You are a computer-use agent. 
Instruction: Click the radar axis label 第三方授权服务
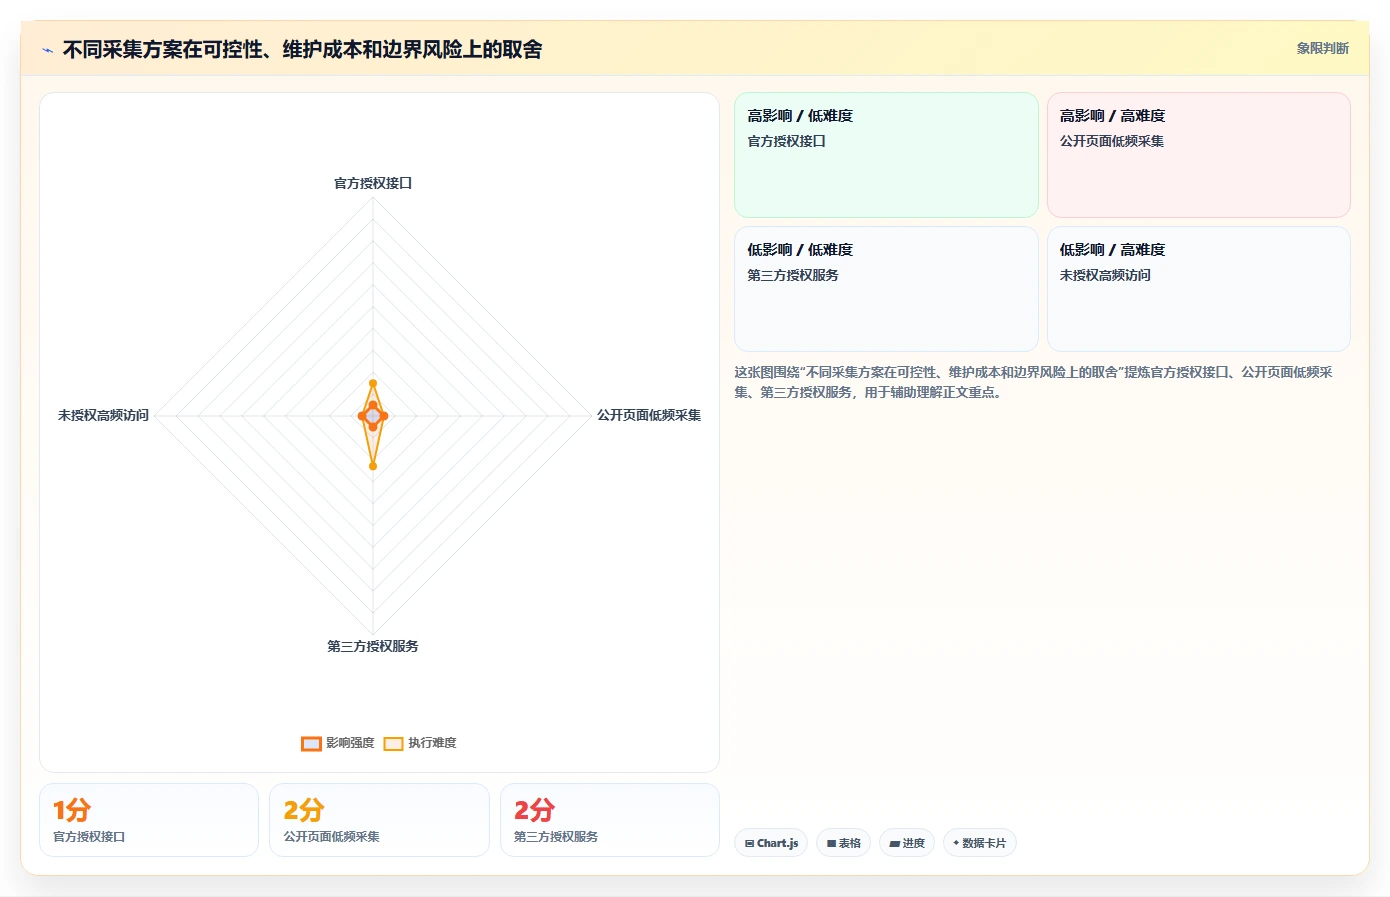tap(373, 646)
